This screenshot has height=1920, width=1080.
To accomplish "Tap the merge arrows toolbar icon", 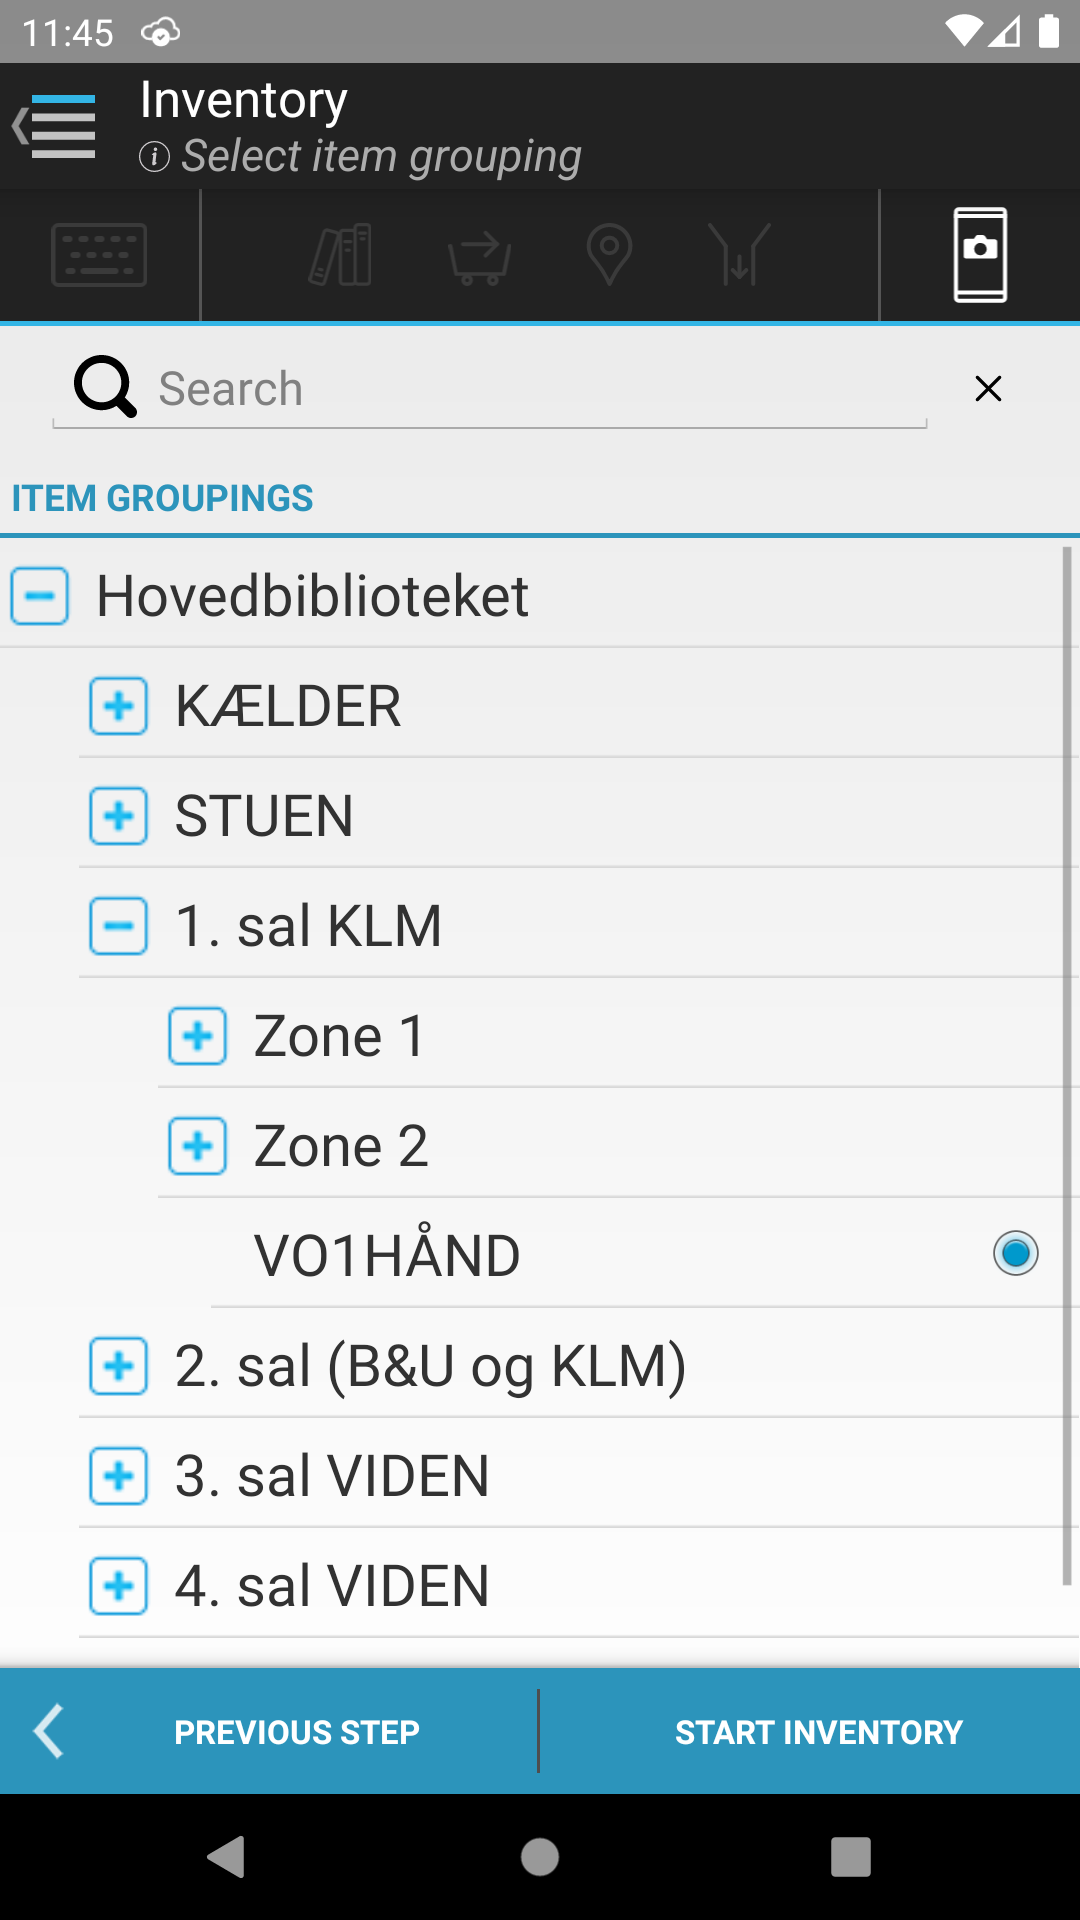I will (x=739, y=255).
